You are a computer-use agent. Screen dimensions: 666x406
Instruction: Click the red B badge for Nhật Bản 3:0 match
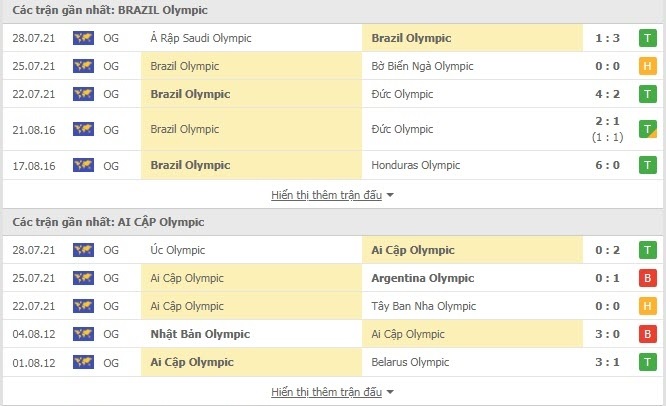click(647, 334)
